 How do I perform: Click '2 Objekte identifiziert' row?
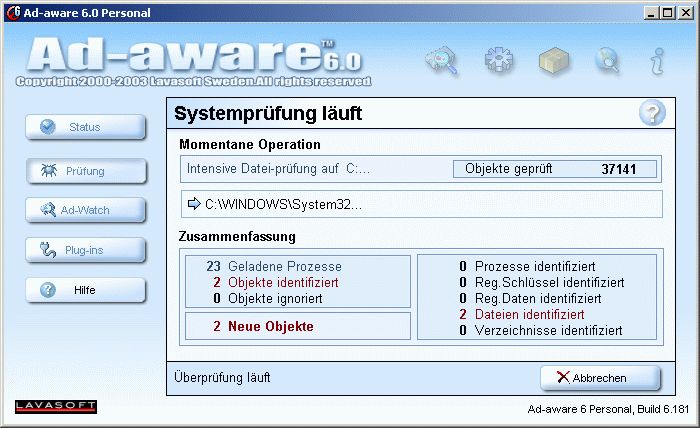[275, 283]
